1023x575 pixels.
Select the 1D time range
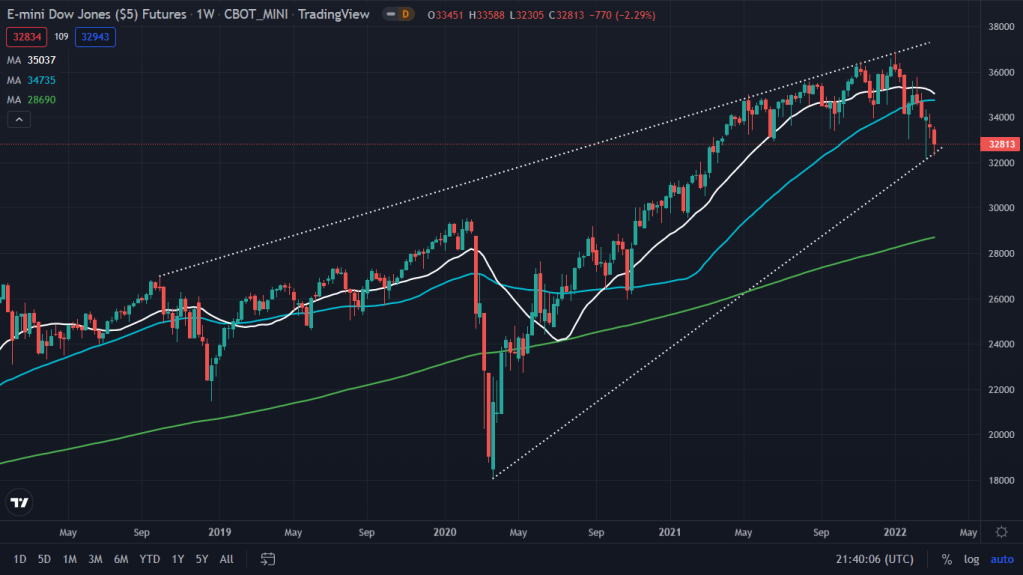coord(19,558)
